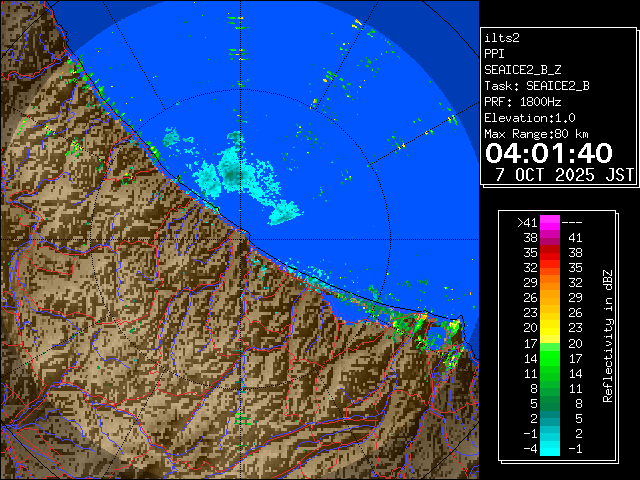640x480 pixels.
Task: Click the 7 OCT 2025 JST date
Action: [x=565, y=174]
